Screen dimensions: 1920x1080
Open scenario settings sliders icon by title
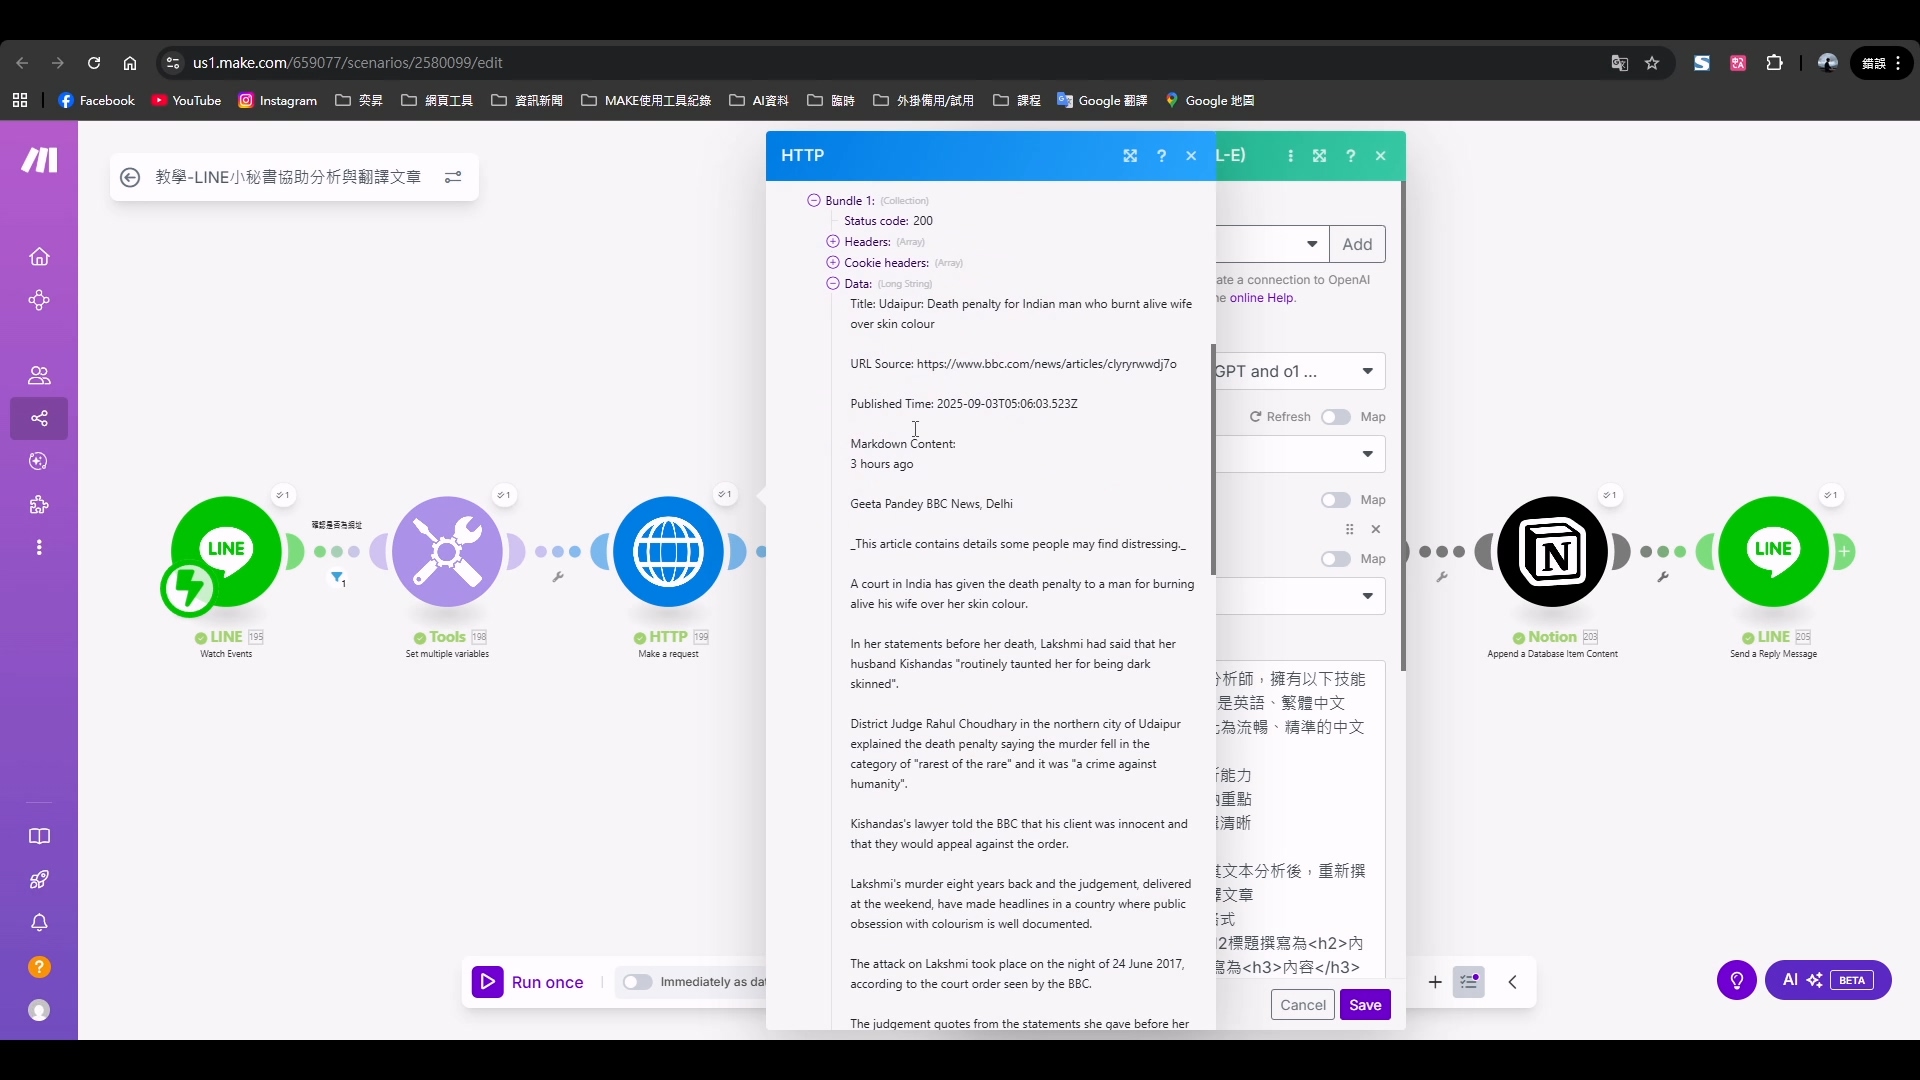coord(453,177)
